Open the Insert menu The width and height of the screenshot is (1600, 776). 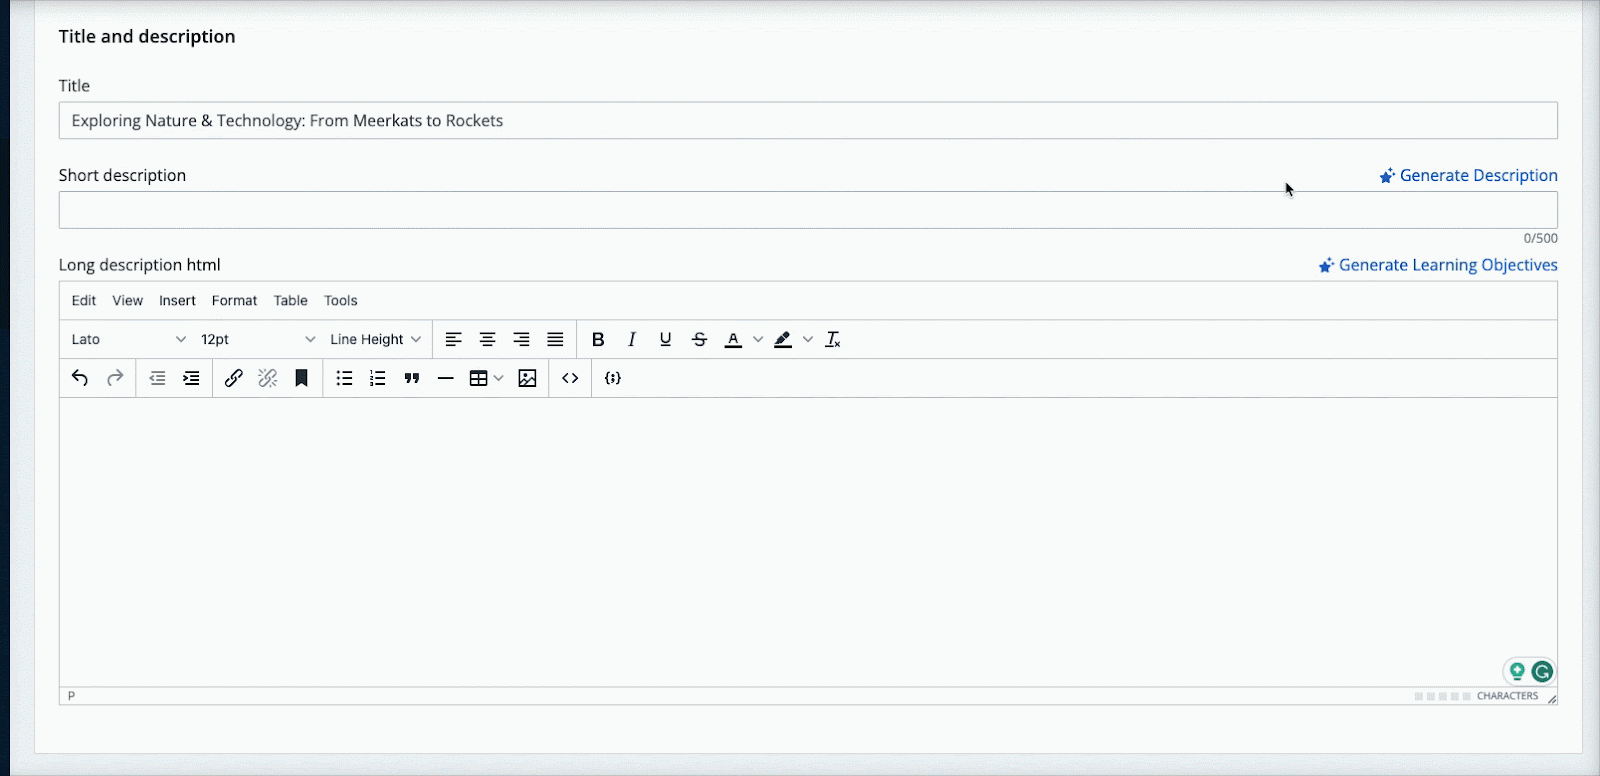tap(177, 300)
